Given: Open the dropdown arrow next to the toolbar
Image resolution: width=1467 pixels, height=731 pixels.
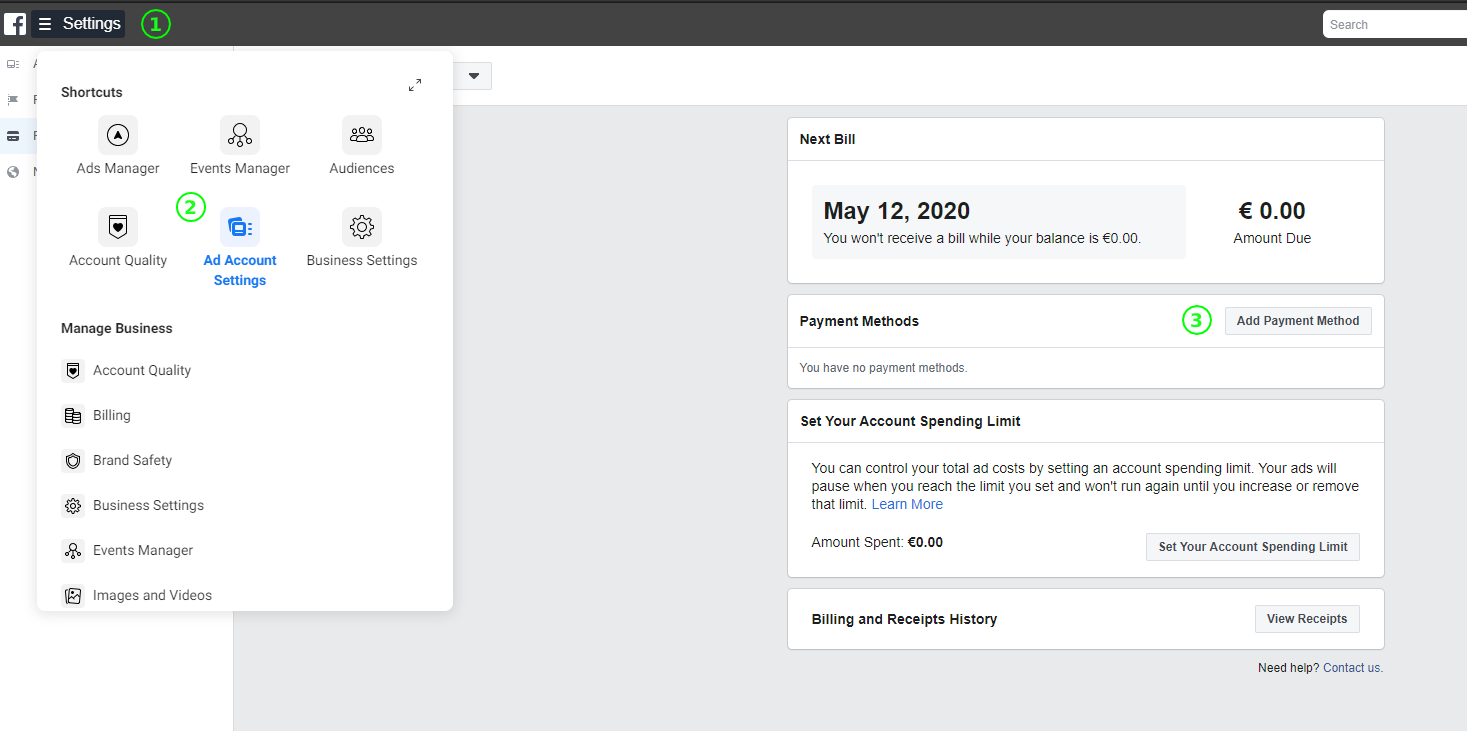Looking at the screenshot, I should 474,75.
